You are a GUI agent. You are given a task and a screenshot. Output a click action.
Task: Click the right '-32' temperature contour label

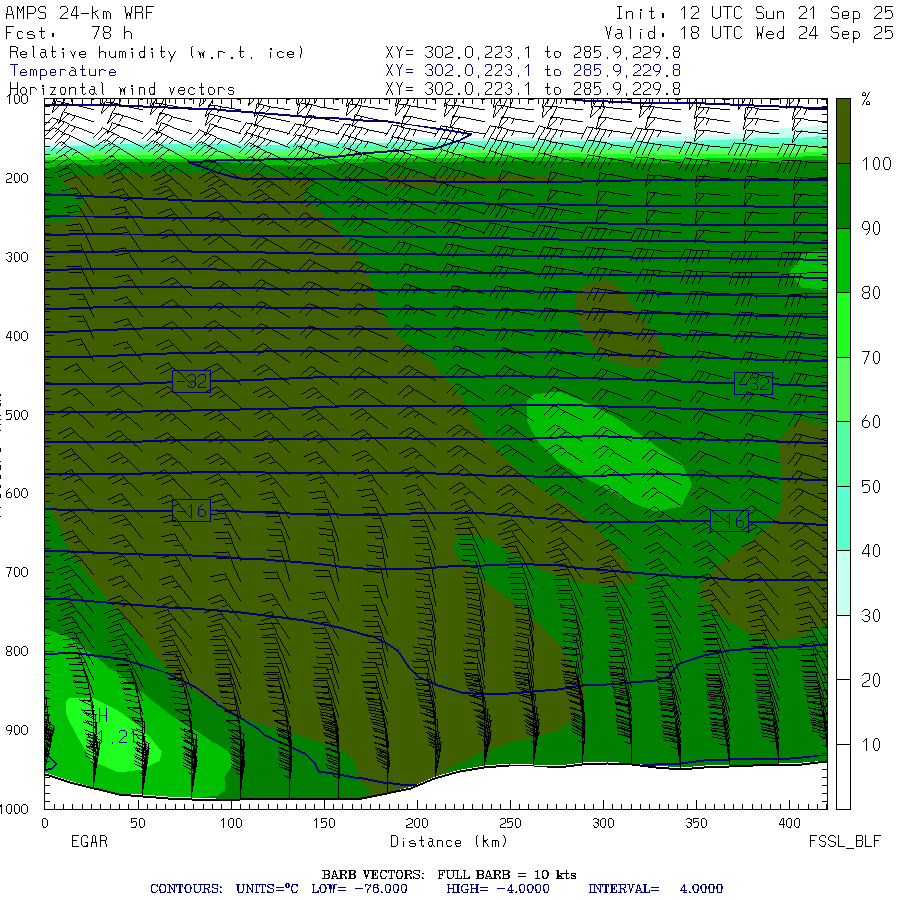(754, 383)
